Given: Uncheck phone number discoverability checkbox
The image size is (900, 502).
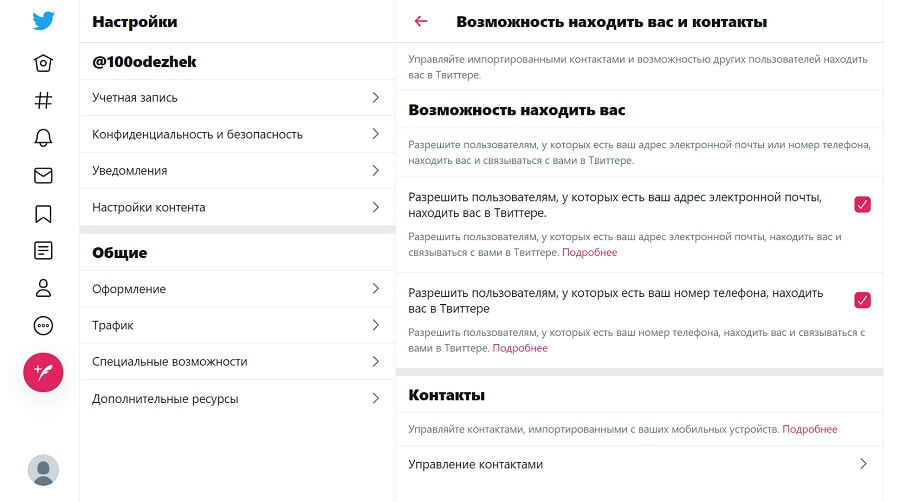Looking at the screenshot, I should pos(862,300).
